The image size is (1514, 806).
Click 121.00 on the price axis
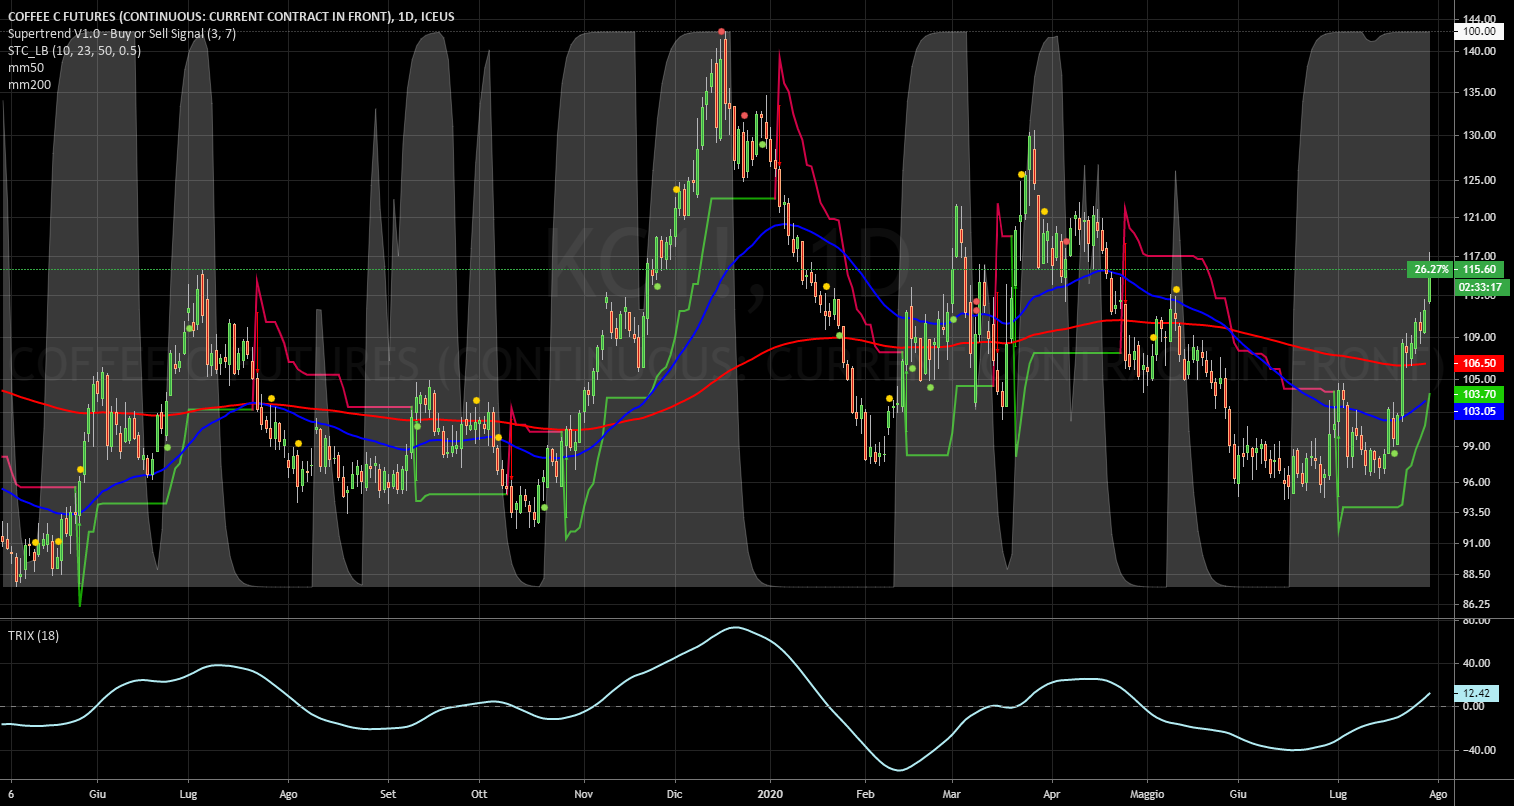pos(1480,217)
